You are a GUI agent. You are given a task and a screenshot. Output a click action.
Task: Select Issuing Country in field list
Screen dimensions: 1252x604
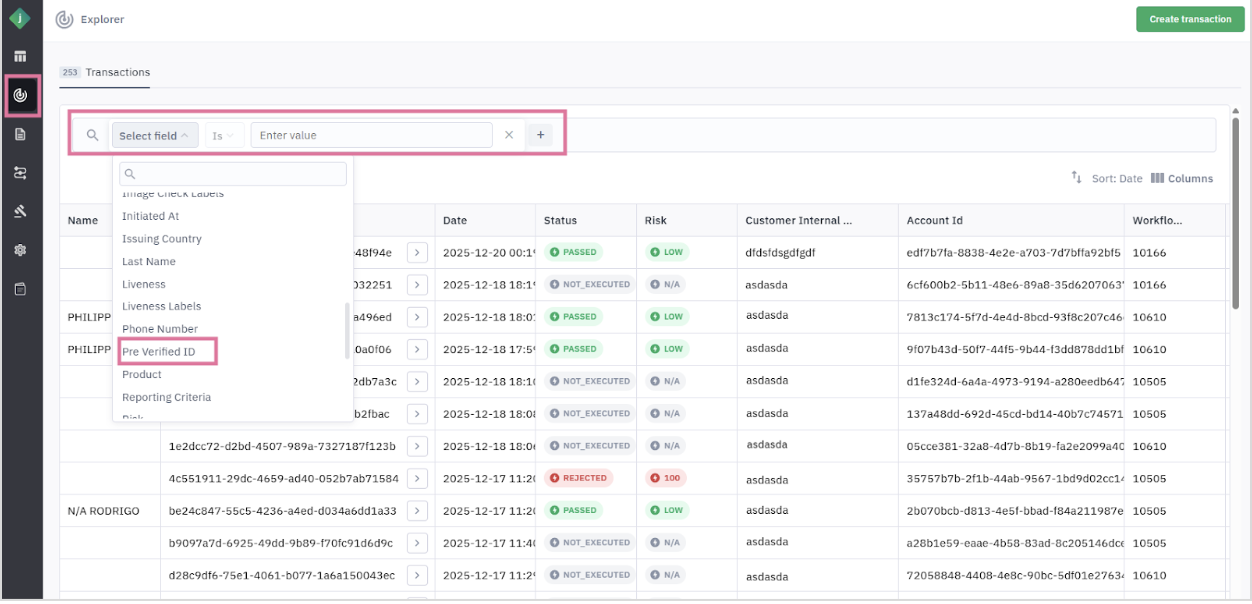pyautogui.click(x=162, y=239)
